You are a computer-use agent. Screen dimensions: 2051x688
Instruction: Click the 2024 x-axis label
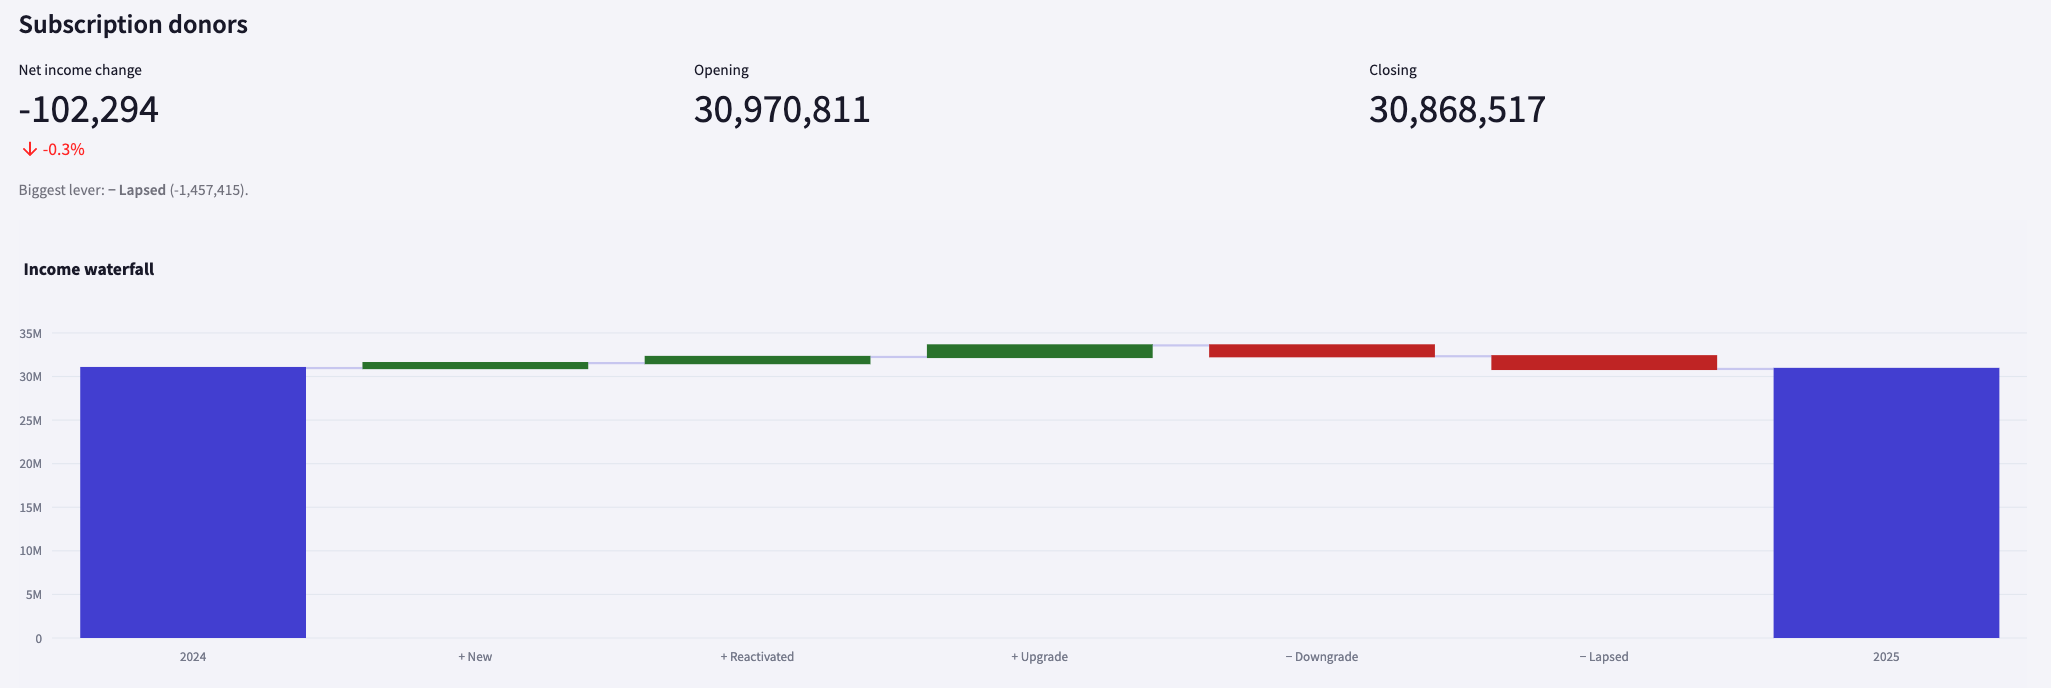[193, 657]
